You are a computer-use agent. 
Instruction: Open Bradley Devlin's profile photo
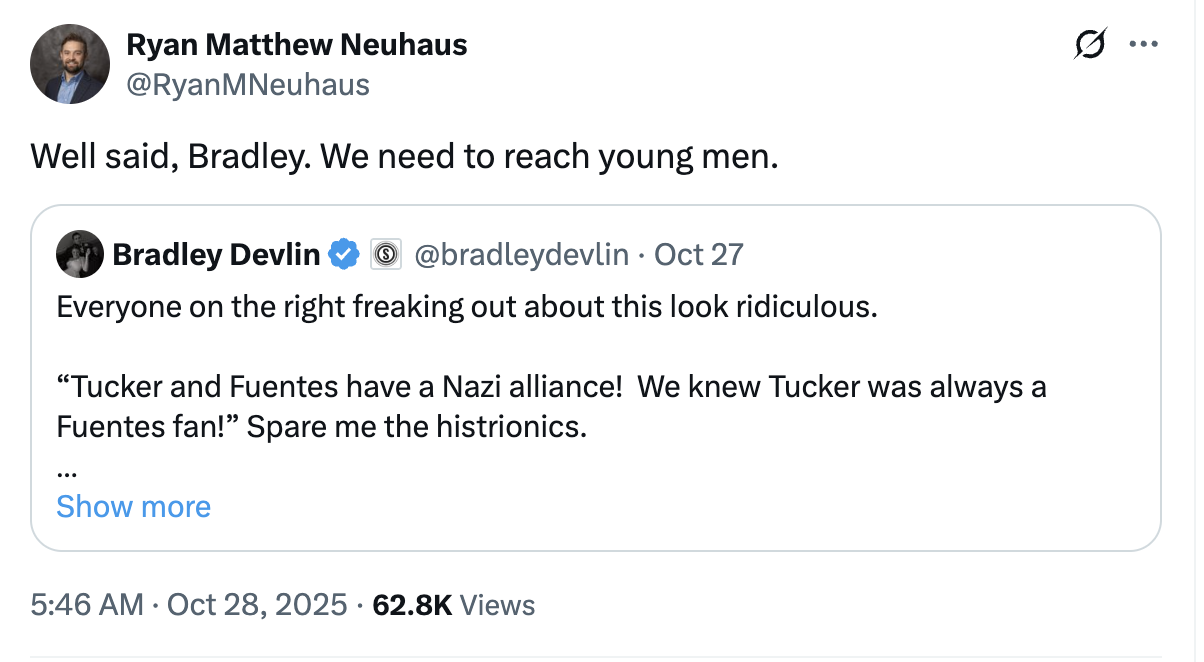81,254
